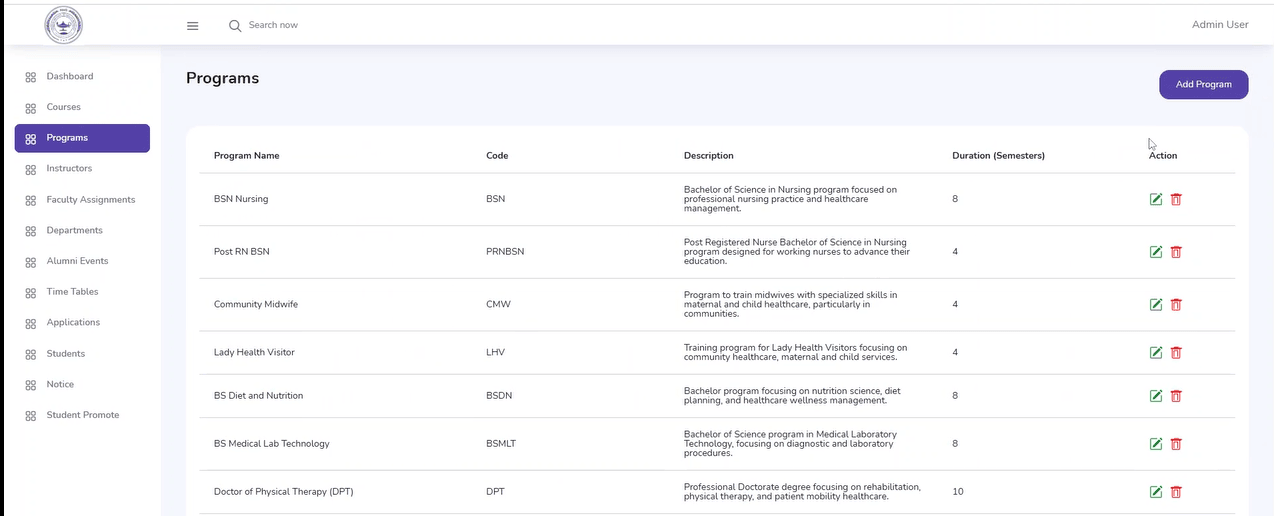Edit the Community Midwife program row
Screen dimensions: 1274x516
click(x=1156, y=304)
